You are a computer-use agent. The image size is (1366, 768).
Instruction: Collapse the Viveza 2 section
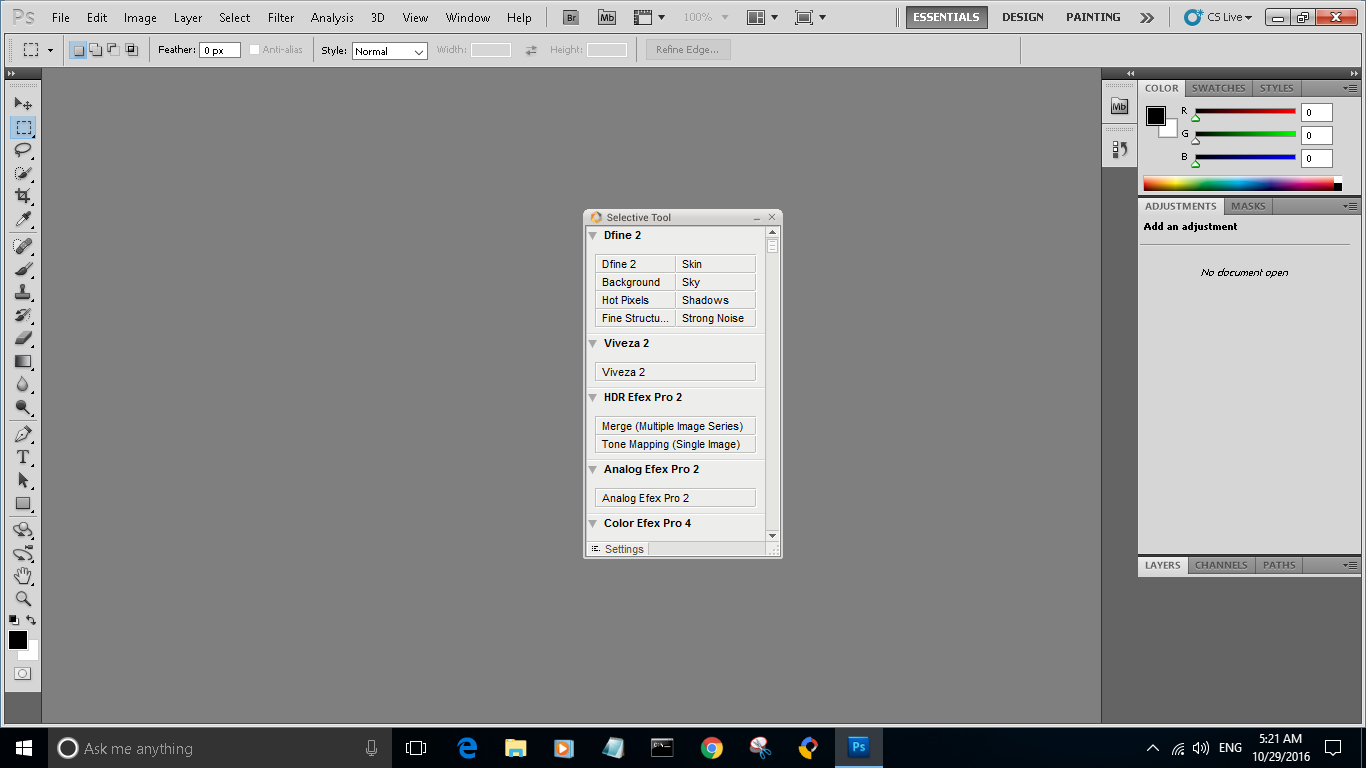593,344
